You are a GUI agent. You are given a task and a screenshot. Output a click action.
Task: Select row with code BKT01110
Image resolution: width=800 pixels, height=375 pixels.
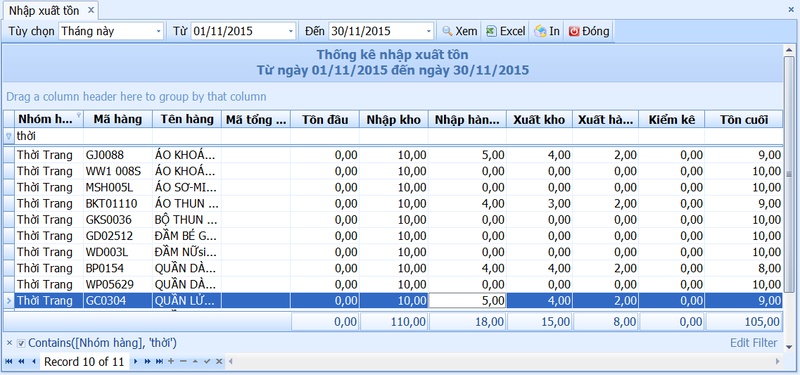coord(393,204)
